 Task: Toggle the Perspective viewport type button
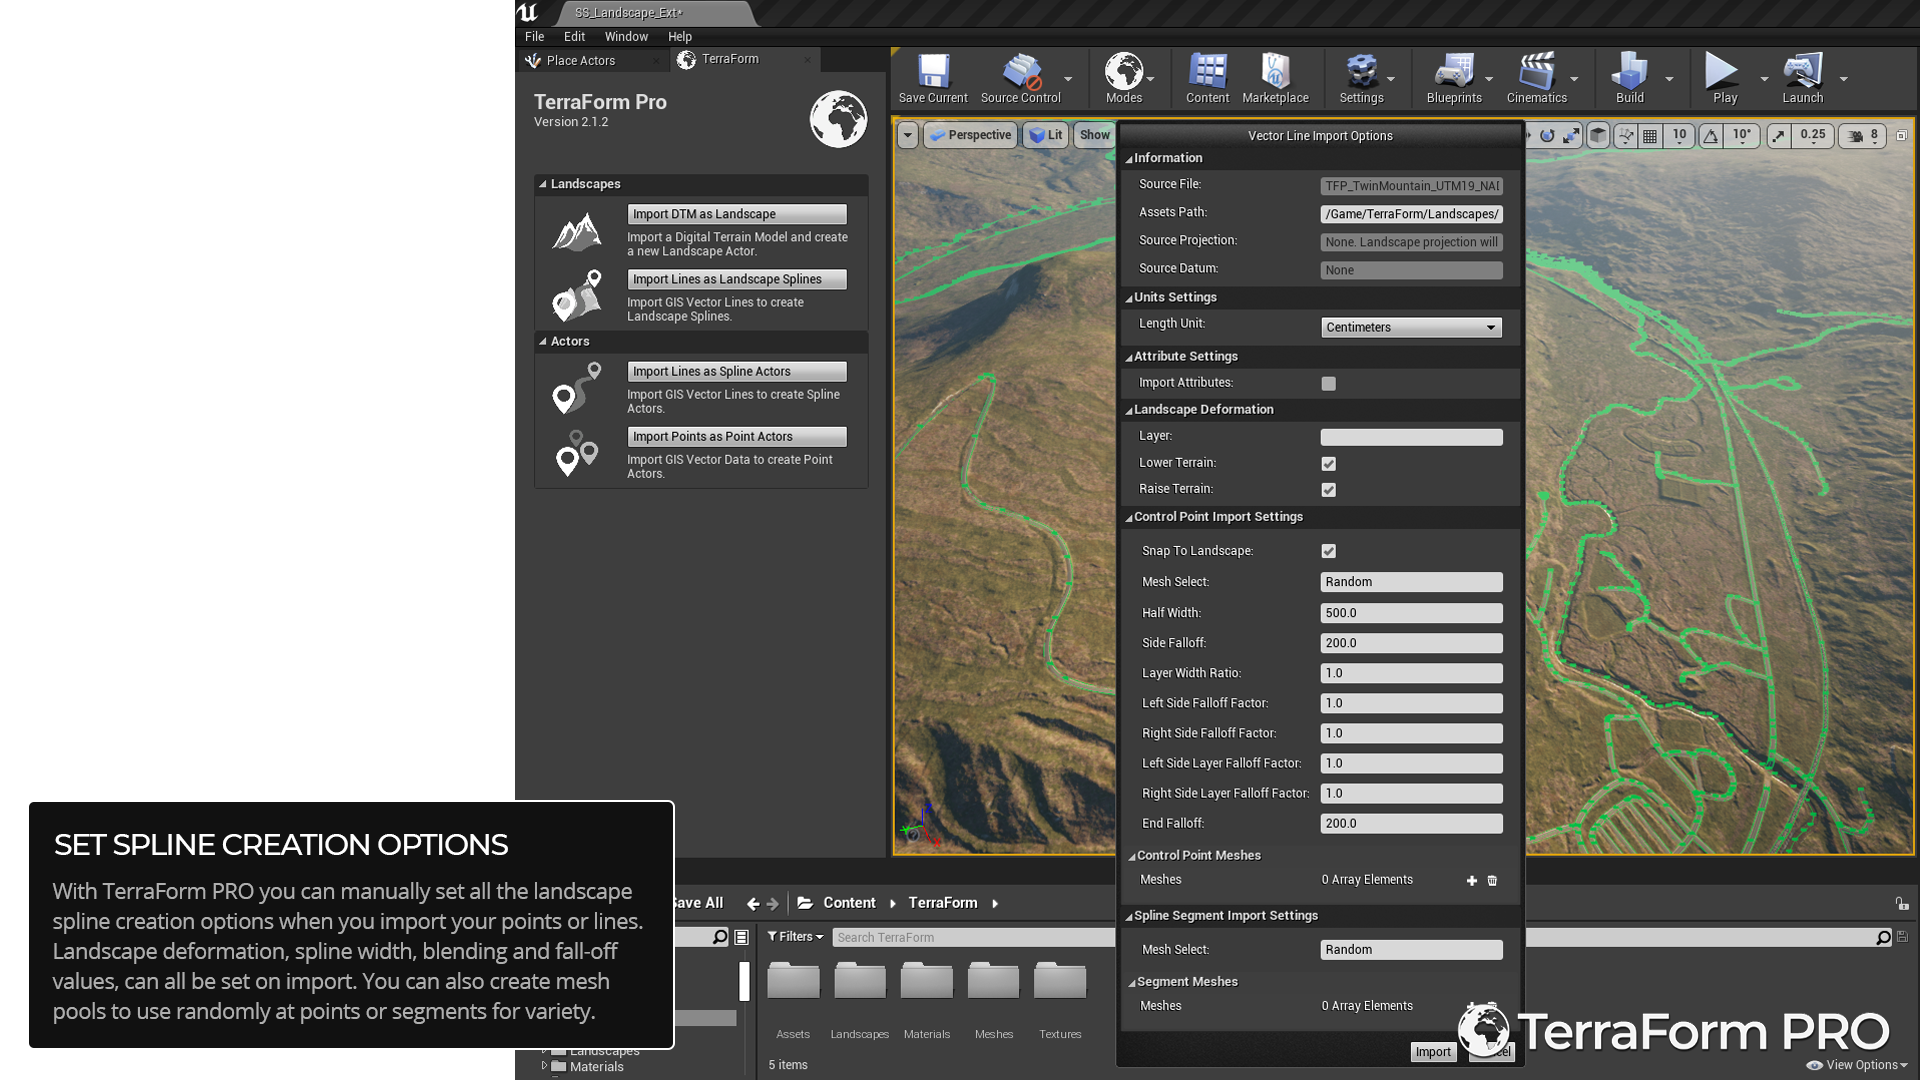(969, 136)
